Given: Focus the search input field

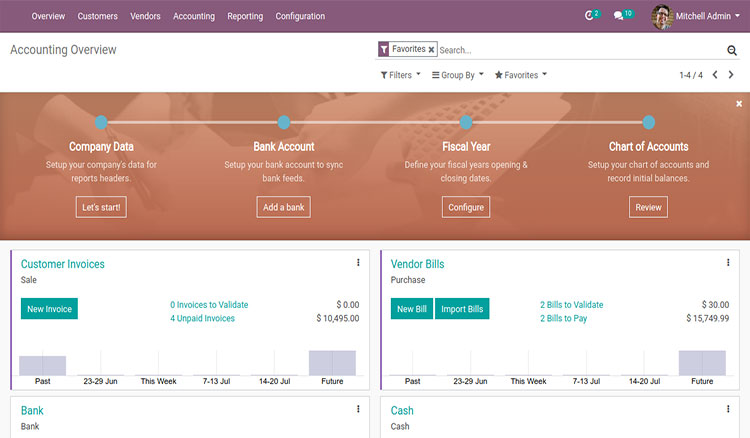Looking at the screenshot, I should (x=580, y=50).
